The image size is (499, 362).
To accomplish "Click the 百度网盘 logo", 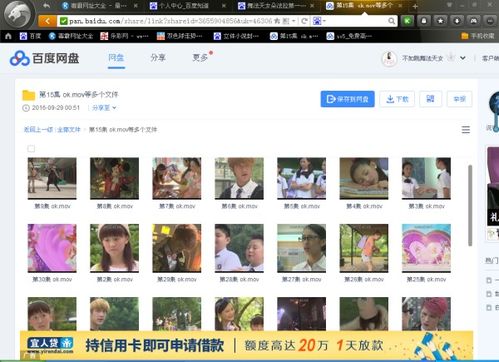I will click(44, 58).
